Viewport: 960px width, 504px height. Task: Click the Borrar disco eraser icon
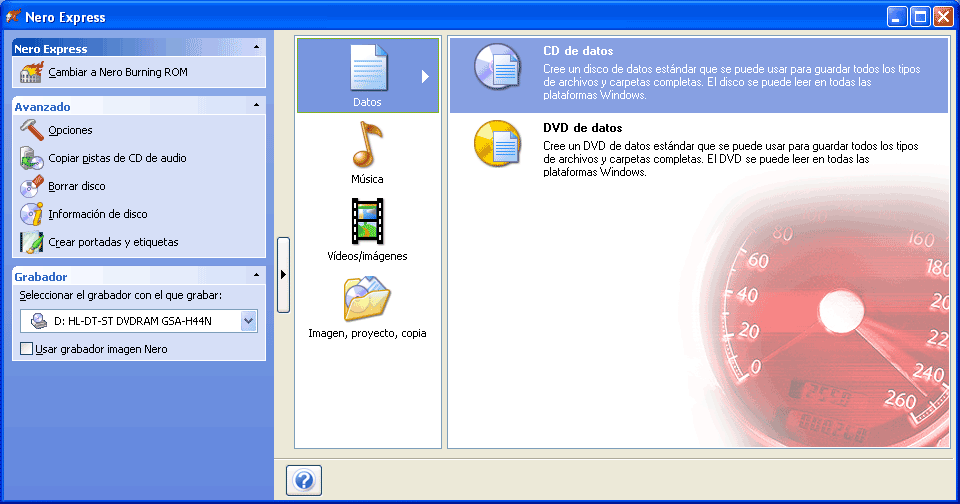coord(32,186)
